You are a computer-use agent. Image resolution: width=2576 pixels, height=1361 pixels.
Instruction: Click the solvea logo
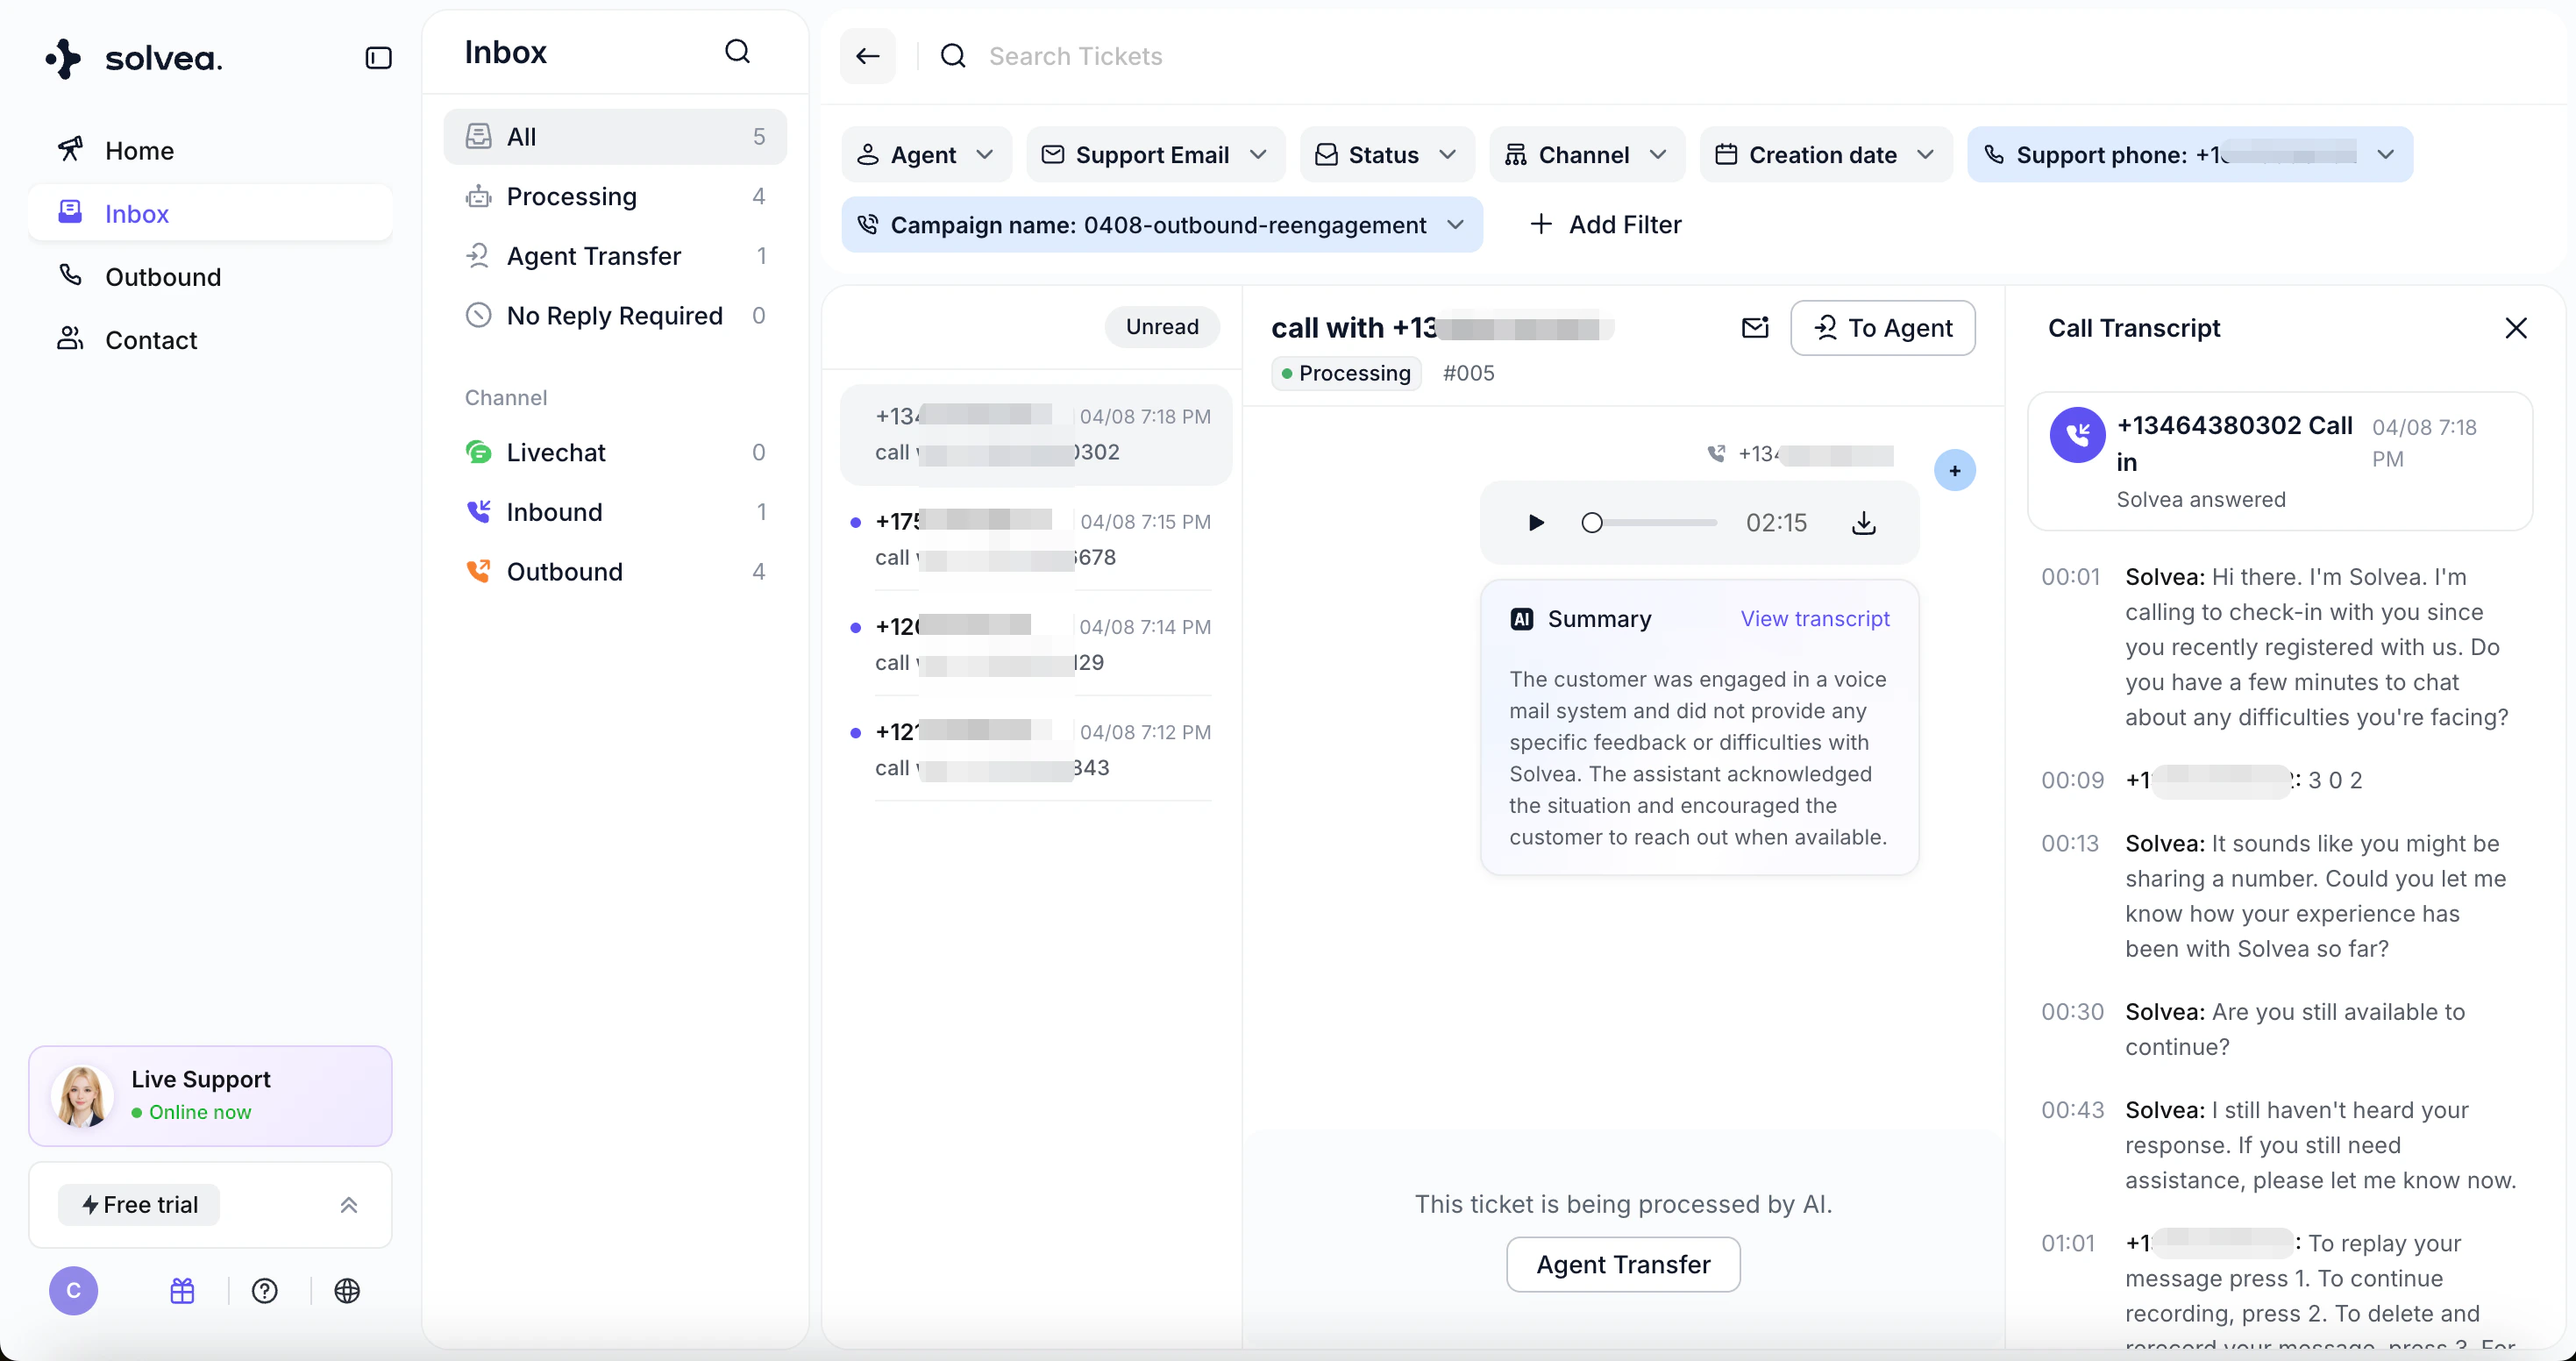[x=134, y=58]
